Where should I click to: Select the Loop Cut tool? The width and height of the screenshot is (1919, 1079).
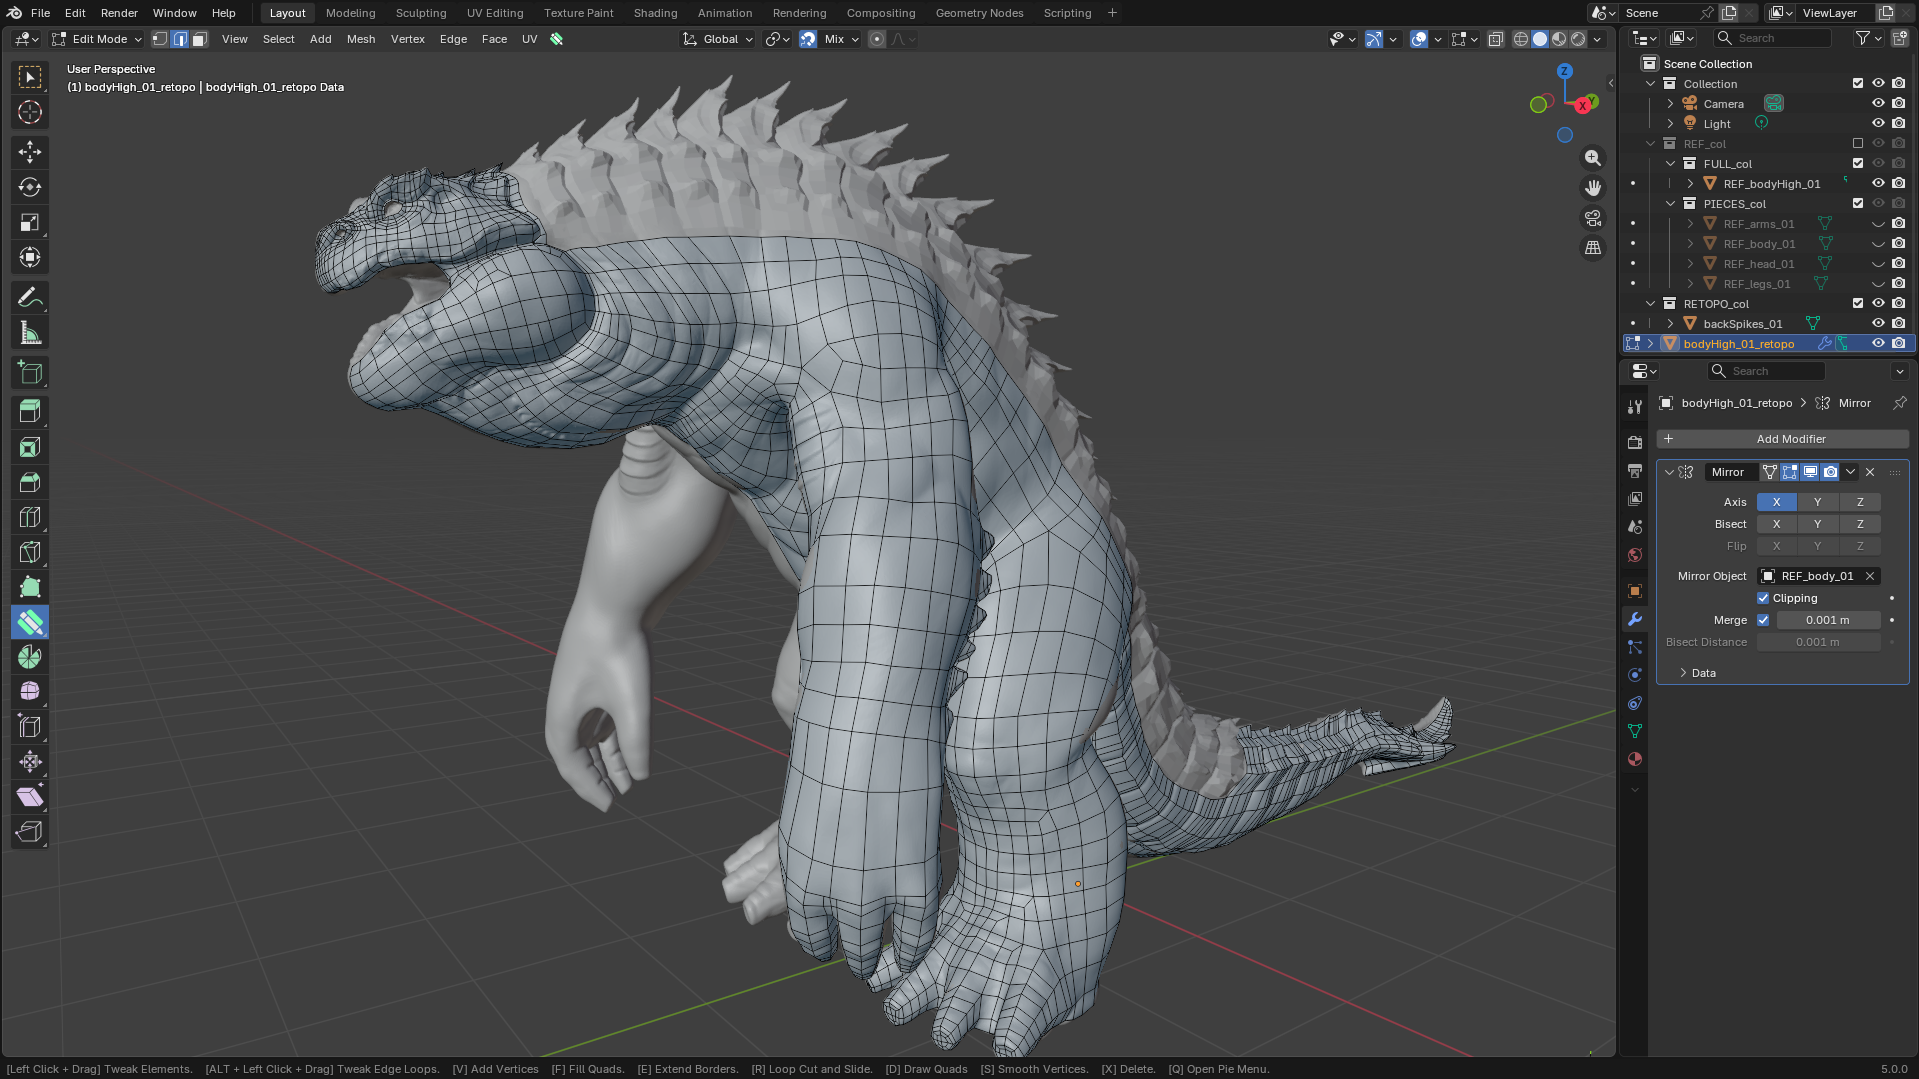click(30, 517)
